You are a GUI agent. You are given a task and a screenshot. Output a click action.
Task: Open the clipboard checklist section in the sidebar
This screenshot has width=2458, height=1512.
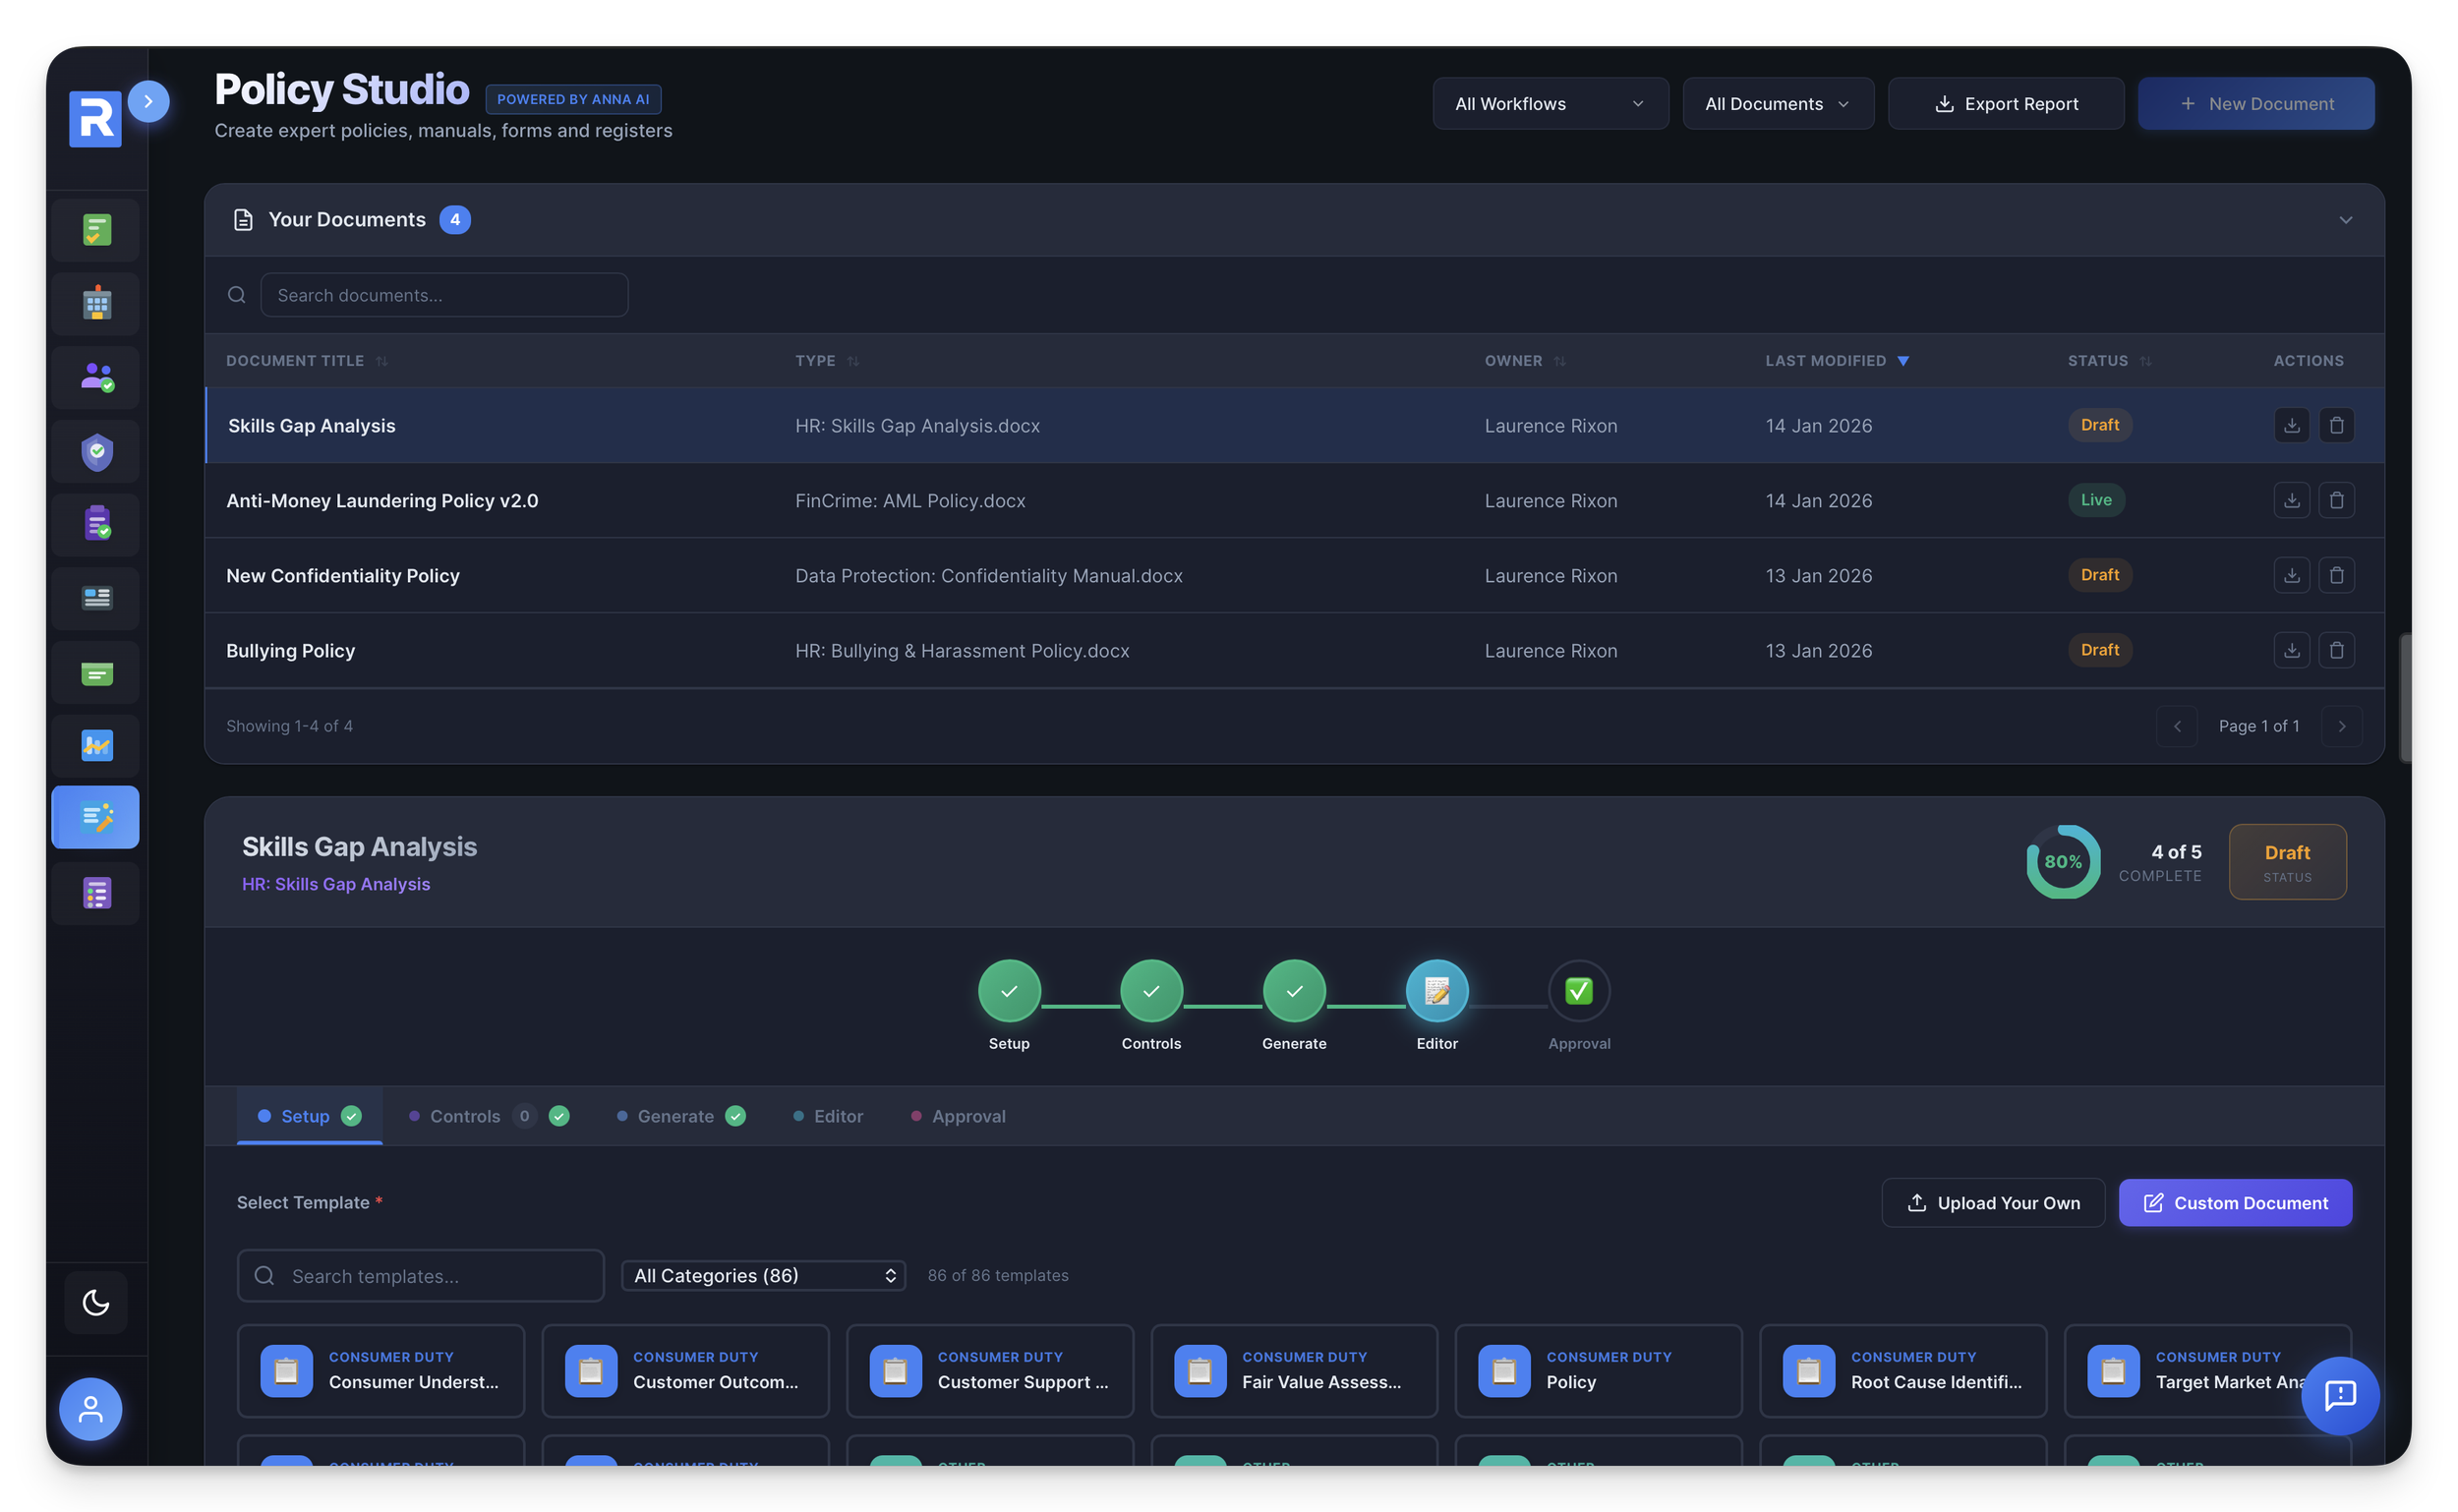pyautogui.click(x=95, y=524)
